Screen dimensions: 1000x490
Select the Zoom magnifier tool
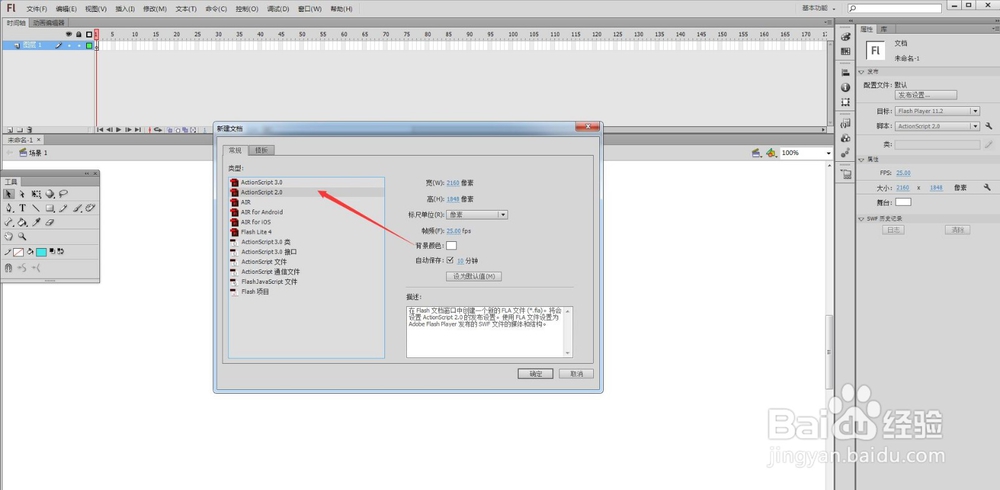point(22,236)
